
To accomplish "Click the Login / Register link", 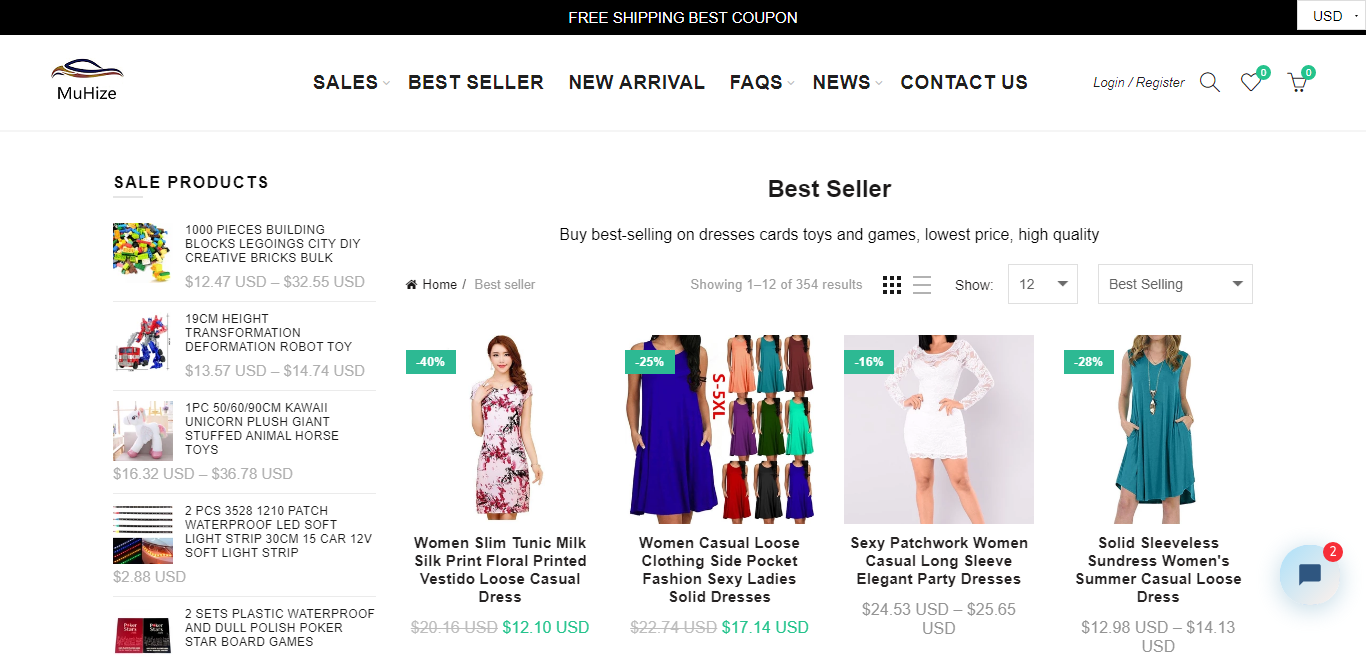I will [1139, 82].
